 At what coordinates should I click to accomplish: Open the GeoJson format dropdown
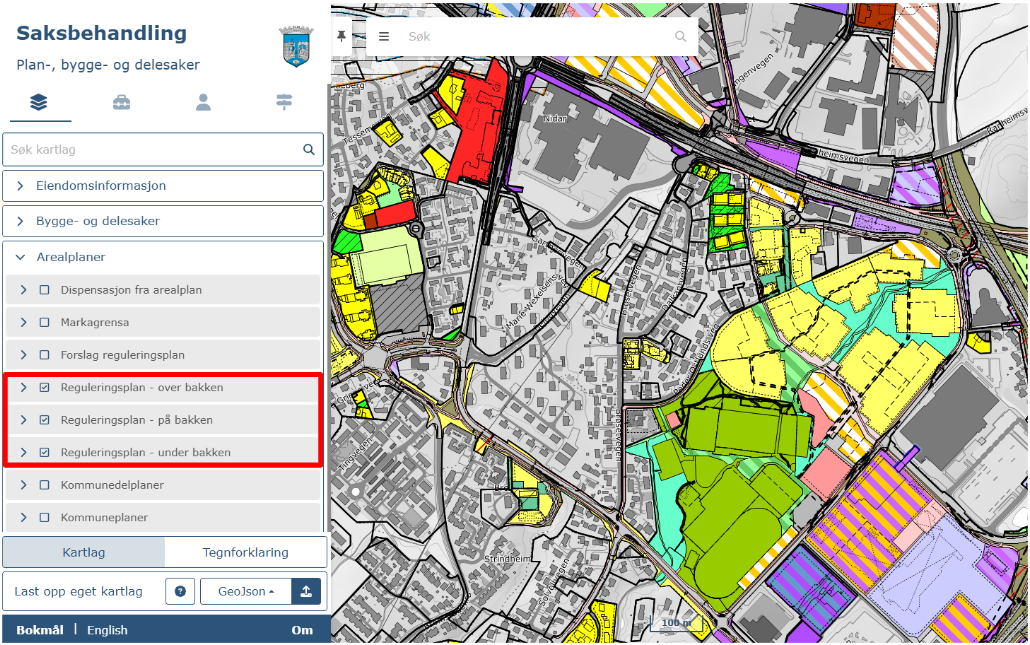[246, 591]
